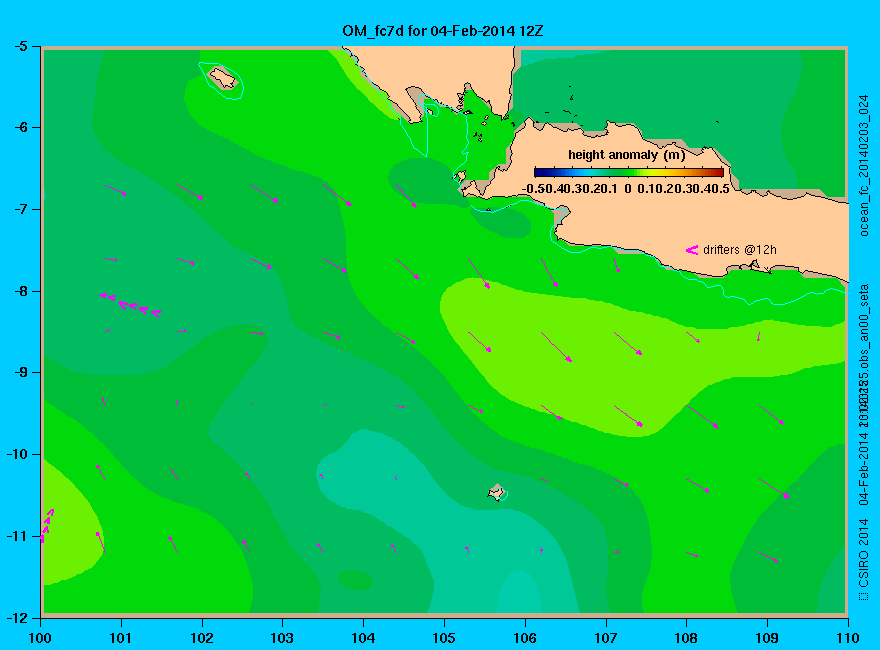
Task: Click the -8 latitude axis label
Action: click(x=20, y=291)
